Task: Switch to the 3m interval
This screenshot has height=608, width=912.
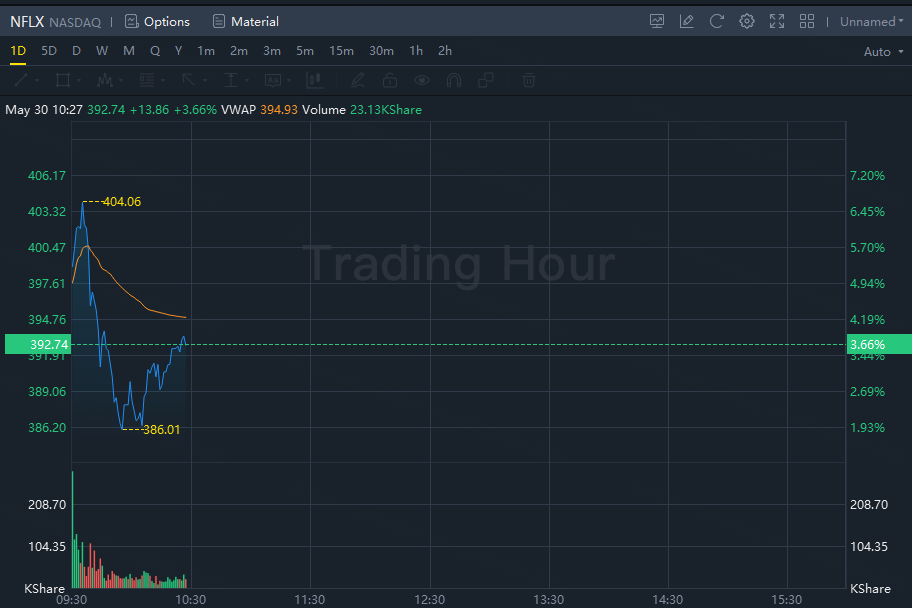Action: click(x=272, y=51)
